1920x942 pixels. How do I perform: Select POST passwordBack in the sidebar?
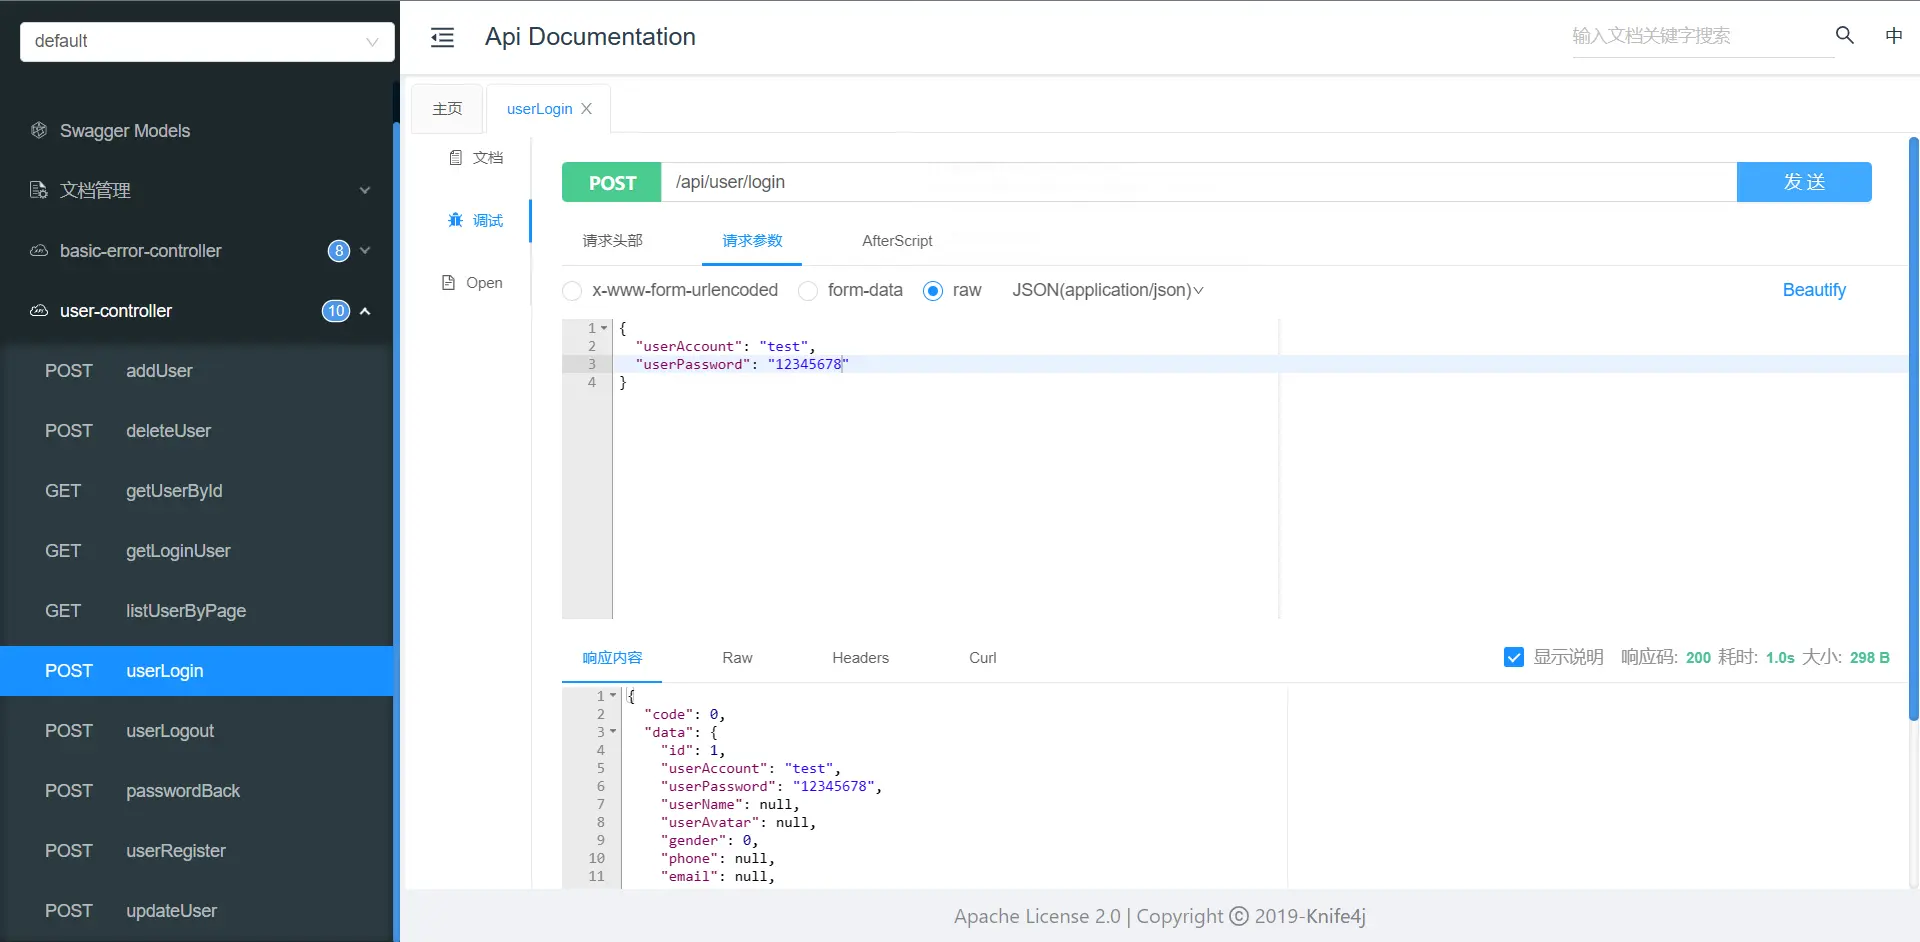pyautogui.click(x=197, y=791)
